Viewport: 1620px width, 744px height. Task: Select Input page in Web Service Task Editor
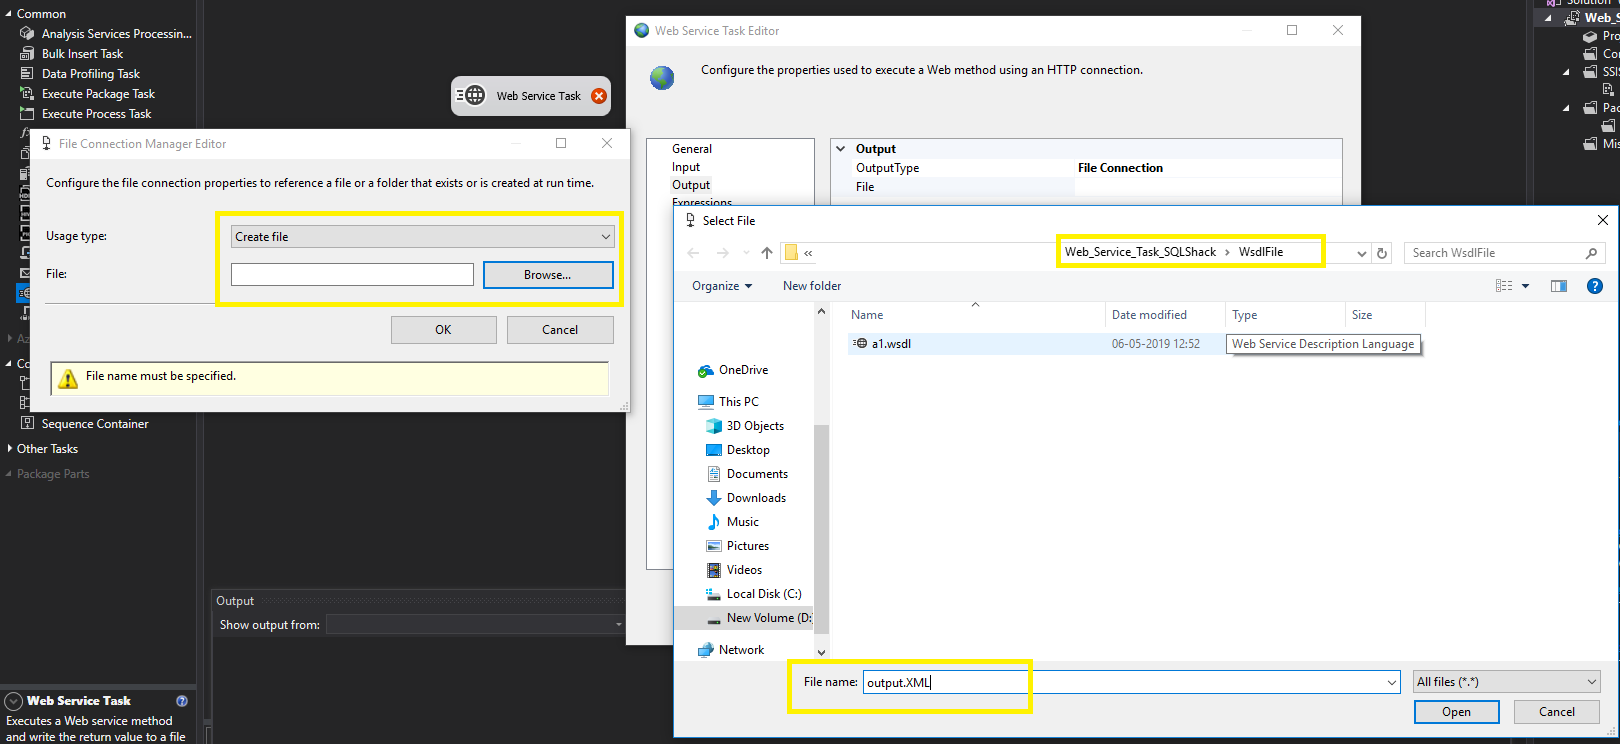tap(686, 167)
